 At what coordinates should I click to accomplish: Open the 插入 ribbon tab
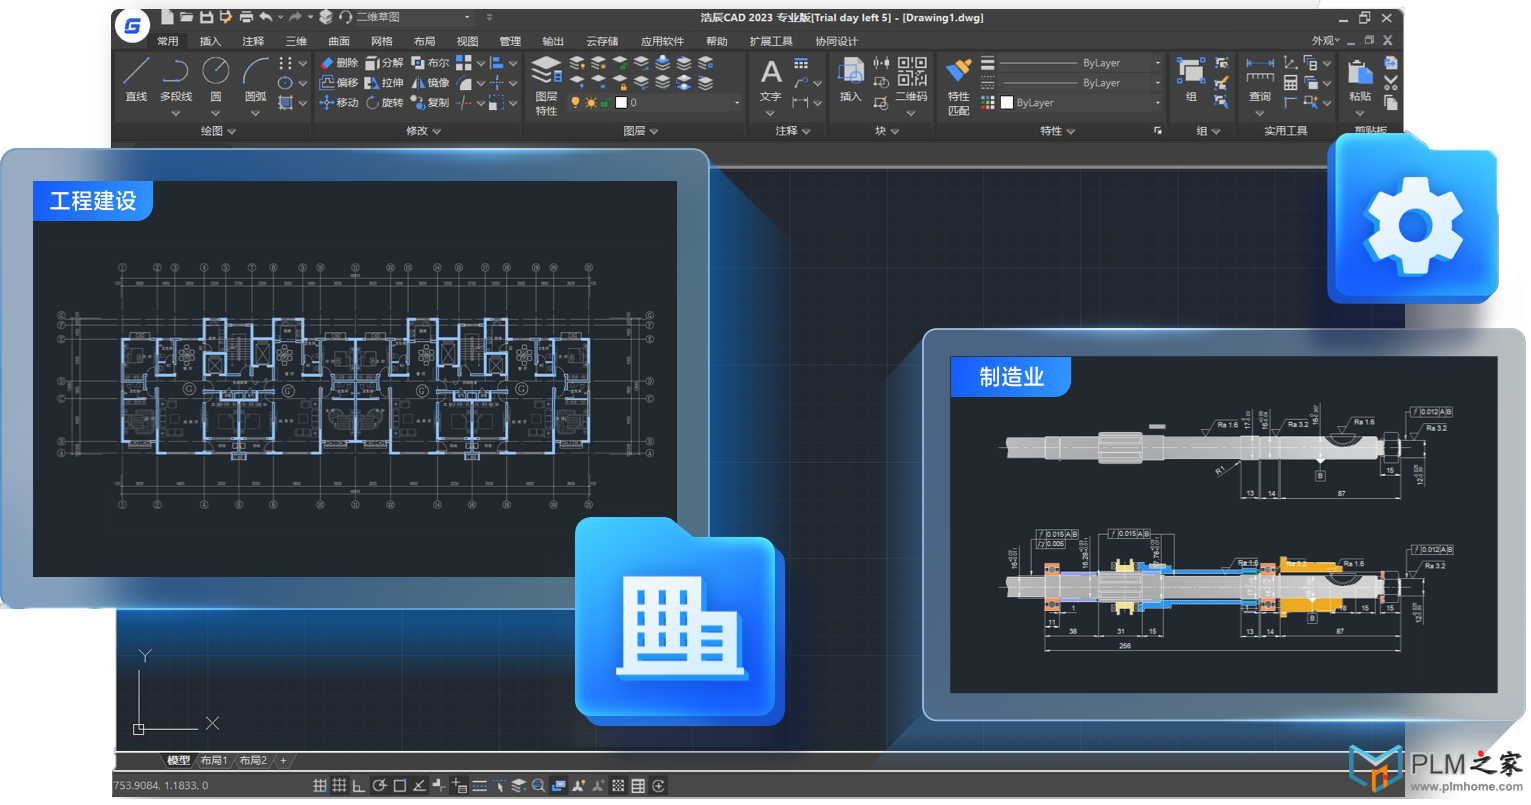coord(210,41)
